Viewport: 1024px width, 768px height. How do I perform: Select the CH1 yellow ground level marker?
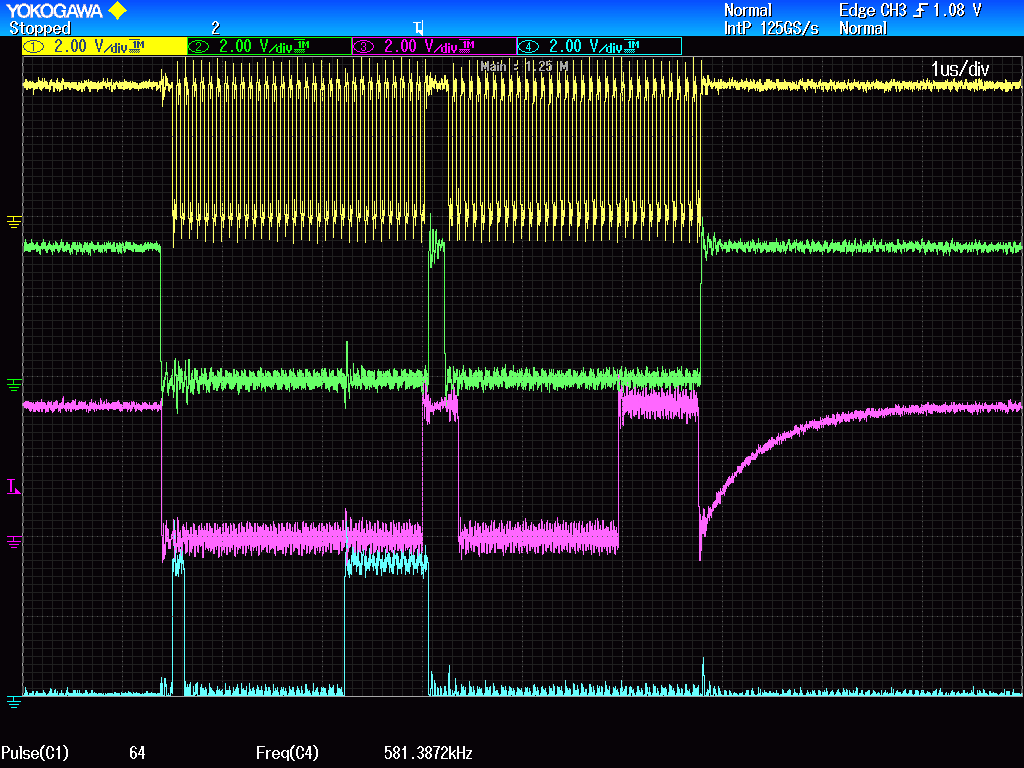(x=14, y=222)
